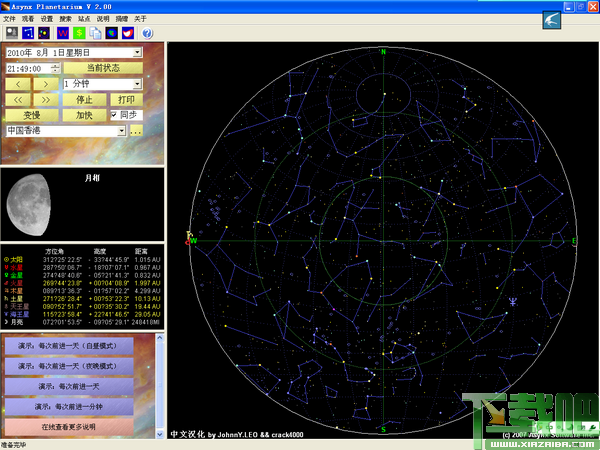Select the 海王星 row in planet table
Image resolution: width=600 pixels, height=450 pixels.
(82, 315)
